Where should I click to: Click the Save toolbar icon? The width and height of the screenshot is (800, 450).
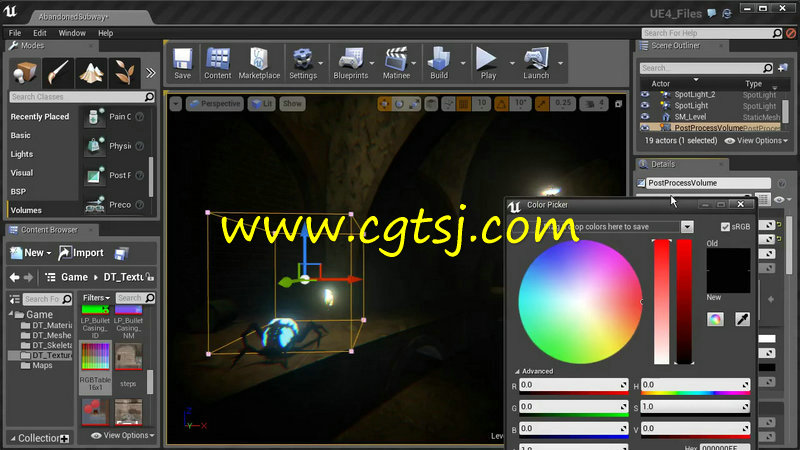click(182, 63)
